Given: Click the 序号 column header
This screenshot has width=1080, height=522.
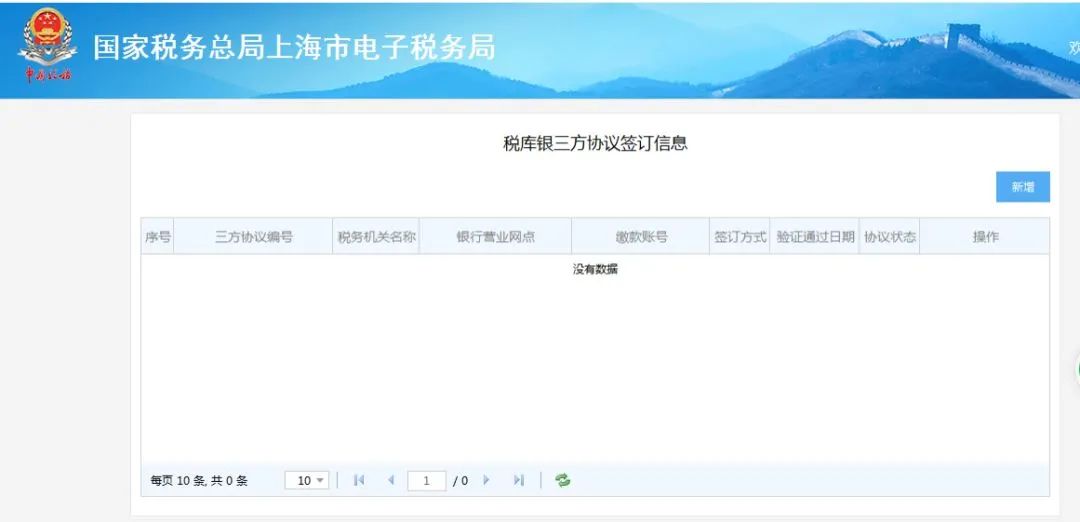Looking at the screenshot, I should click(157, 237).
